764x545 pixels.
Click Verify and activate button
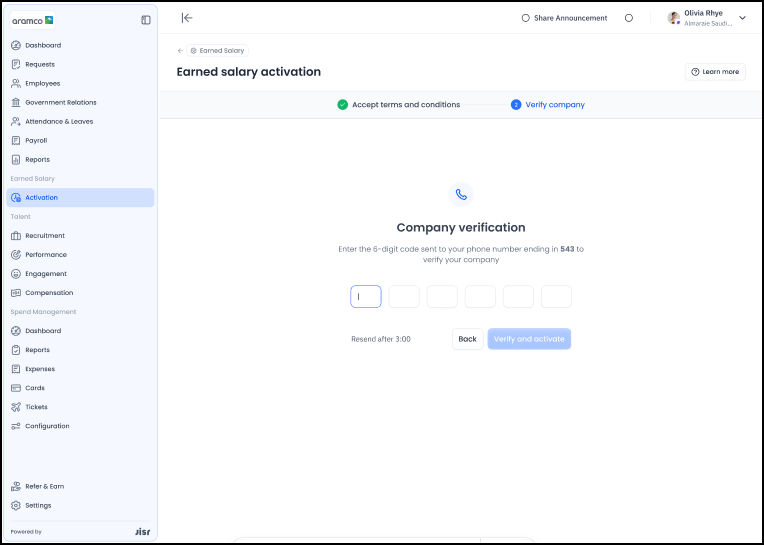[x=529, y=339]
